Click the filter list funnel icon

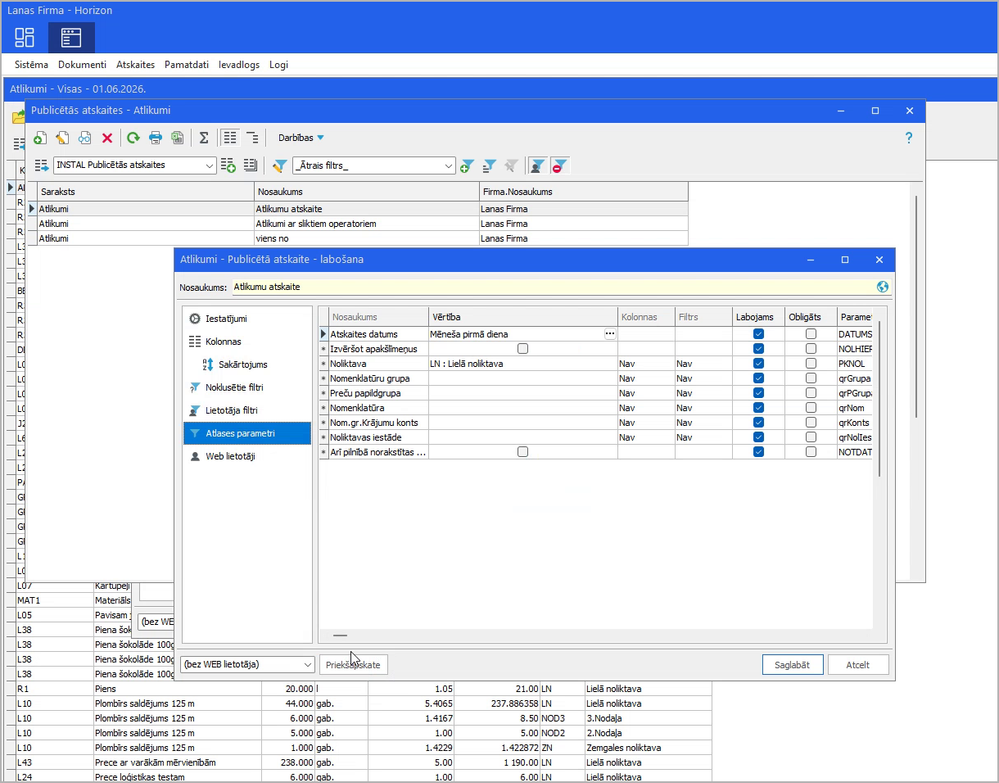[x=489, y=166]
